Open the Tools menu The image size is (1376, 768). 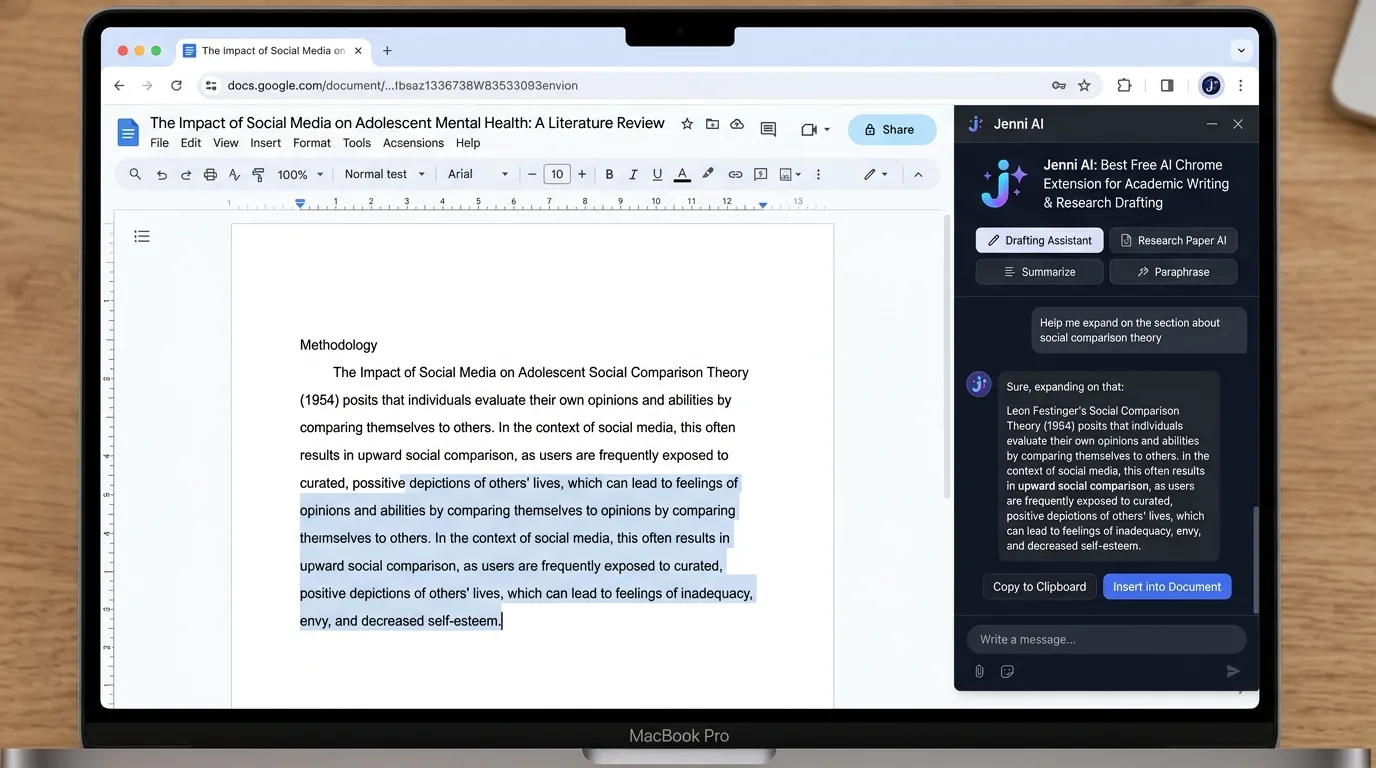(357, 143)
